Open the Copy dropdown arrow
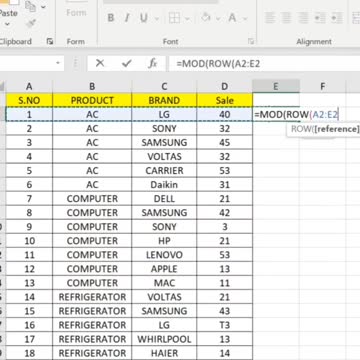 coord(42,7)
